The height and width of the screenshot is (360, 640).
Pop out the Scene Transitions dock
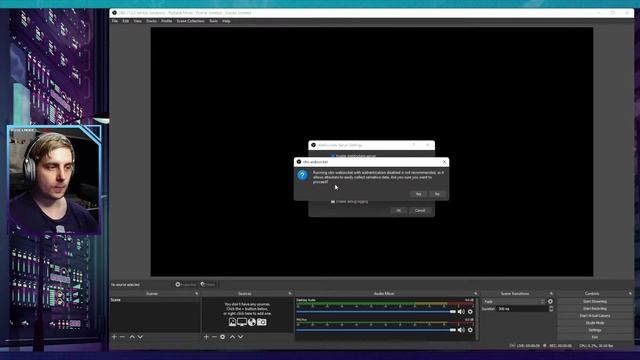click(551, 293)
